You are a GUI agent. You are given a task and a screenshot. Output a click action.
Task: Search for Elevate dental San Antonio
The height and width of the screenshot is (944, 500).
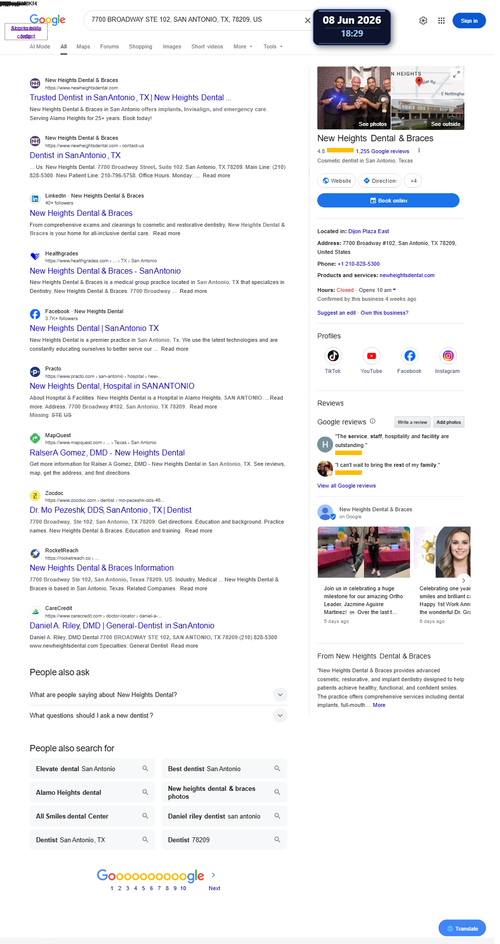[92, 769]
